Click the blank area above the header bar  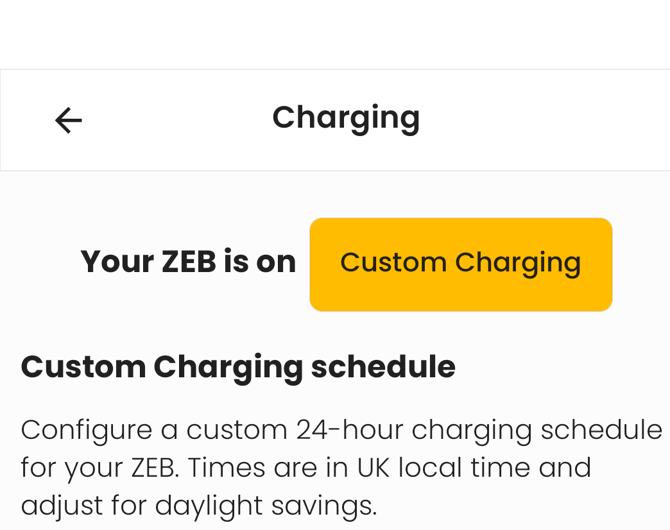335,35
